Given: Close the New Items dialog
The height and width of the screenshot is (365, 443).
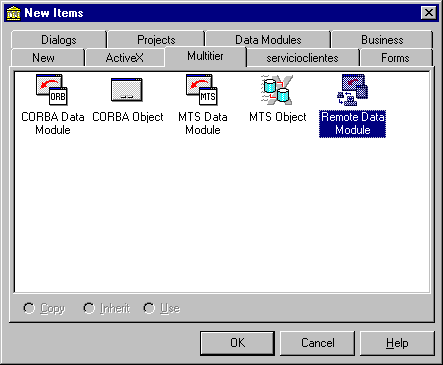Looking at the screenshot, I should [x=429, y=13].
